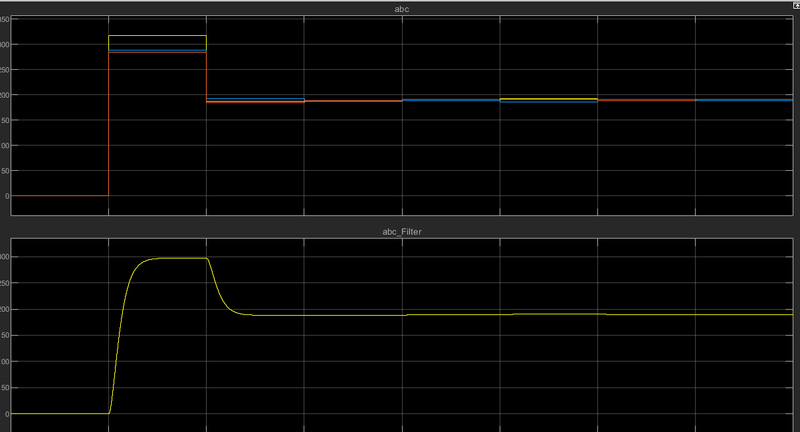Click the top y-axis label of abc plot
The image size is (800, 432).
coord(5,19)
